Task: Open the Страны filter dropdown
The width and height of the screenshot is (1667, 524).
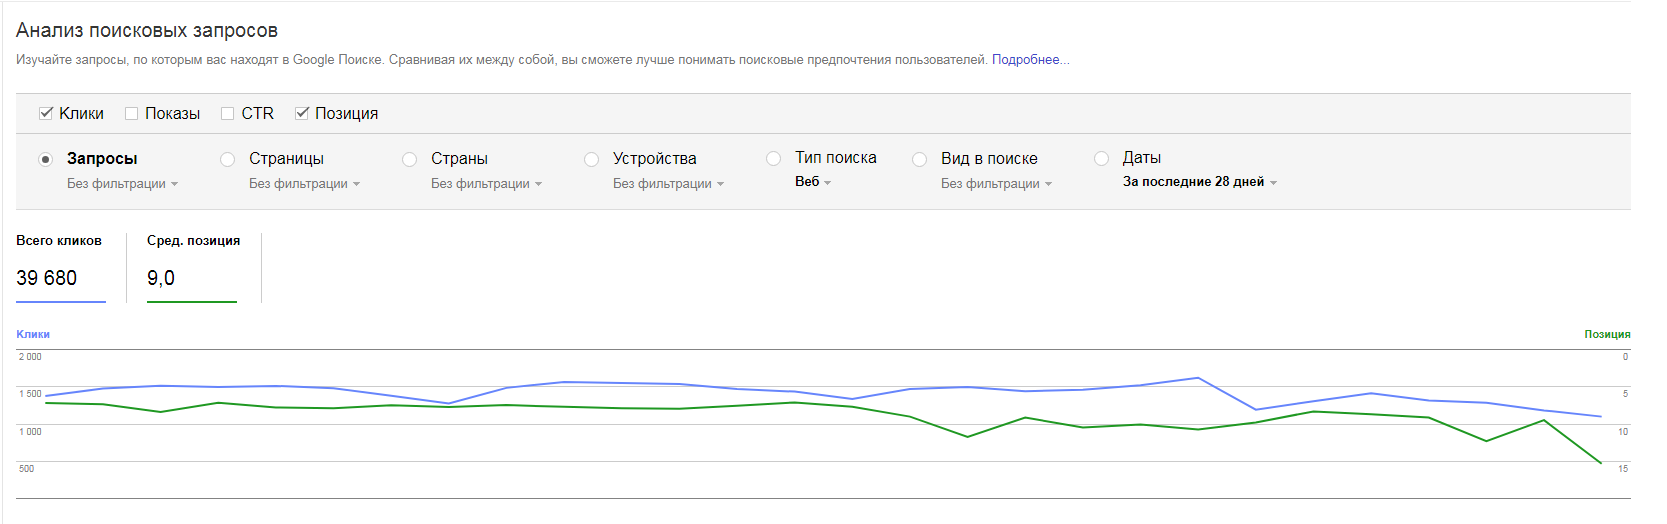Action: tap(486, 184)
